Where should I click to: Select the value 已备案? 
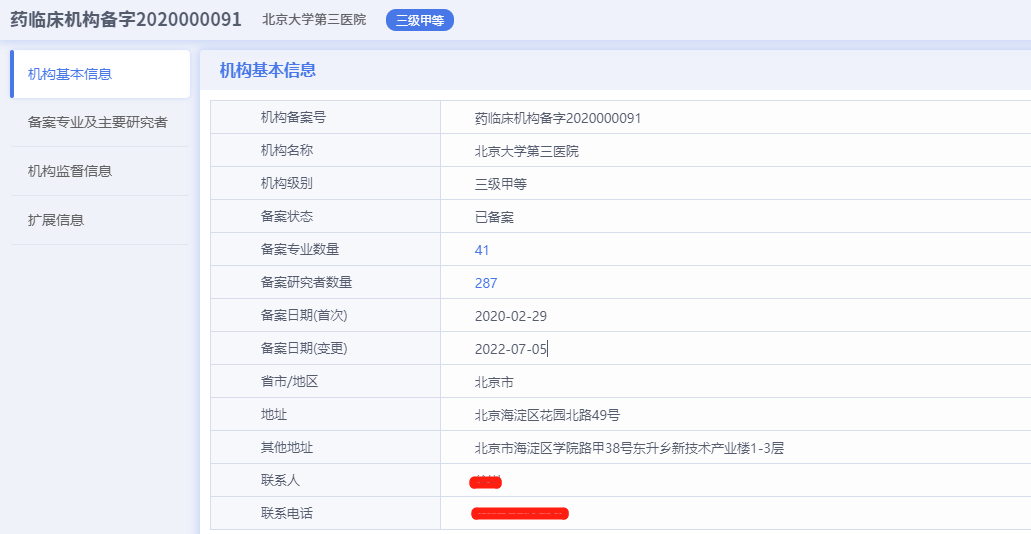(494, 217)
